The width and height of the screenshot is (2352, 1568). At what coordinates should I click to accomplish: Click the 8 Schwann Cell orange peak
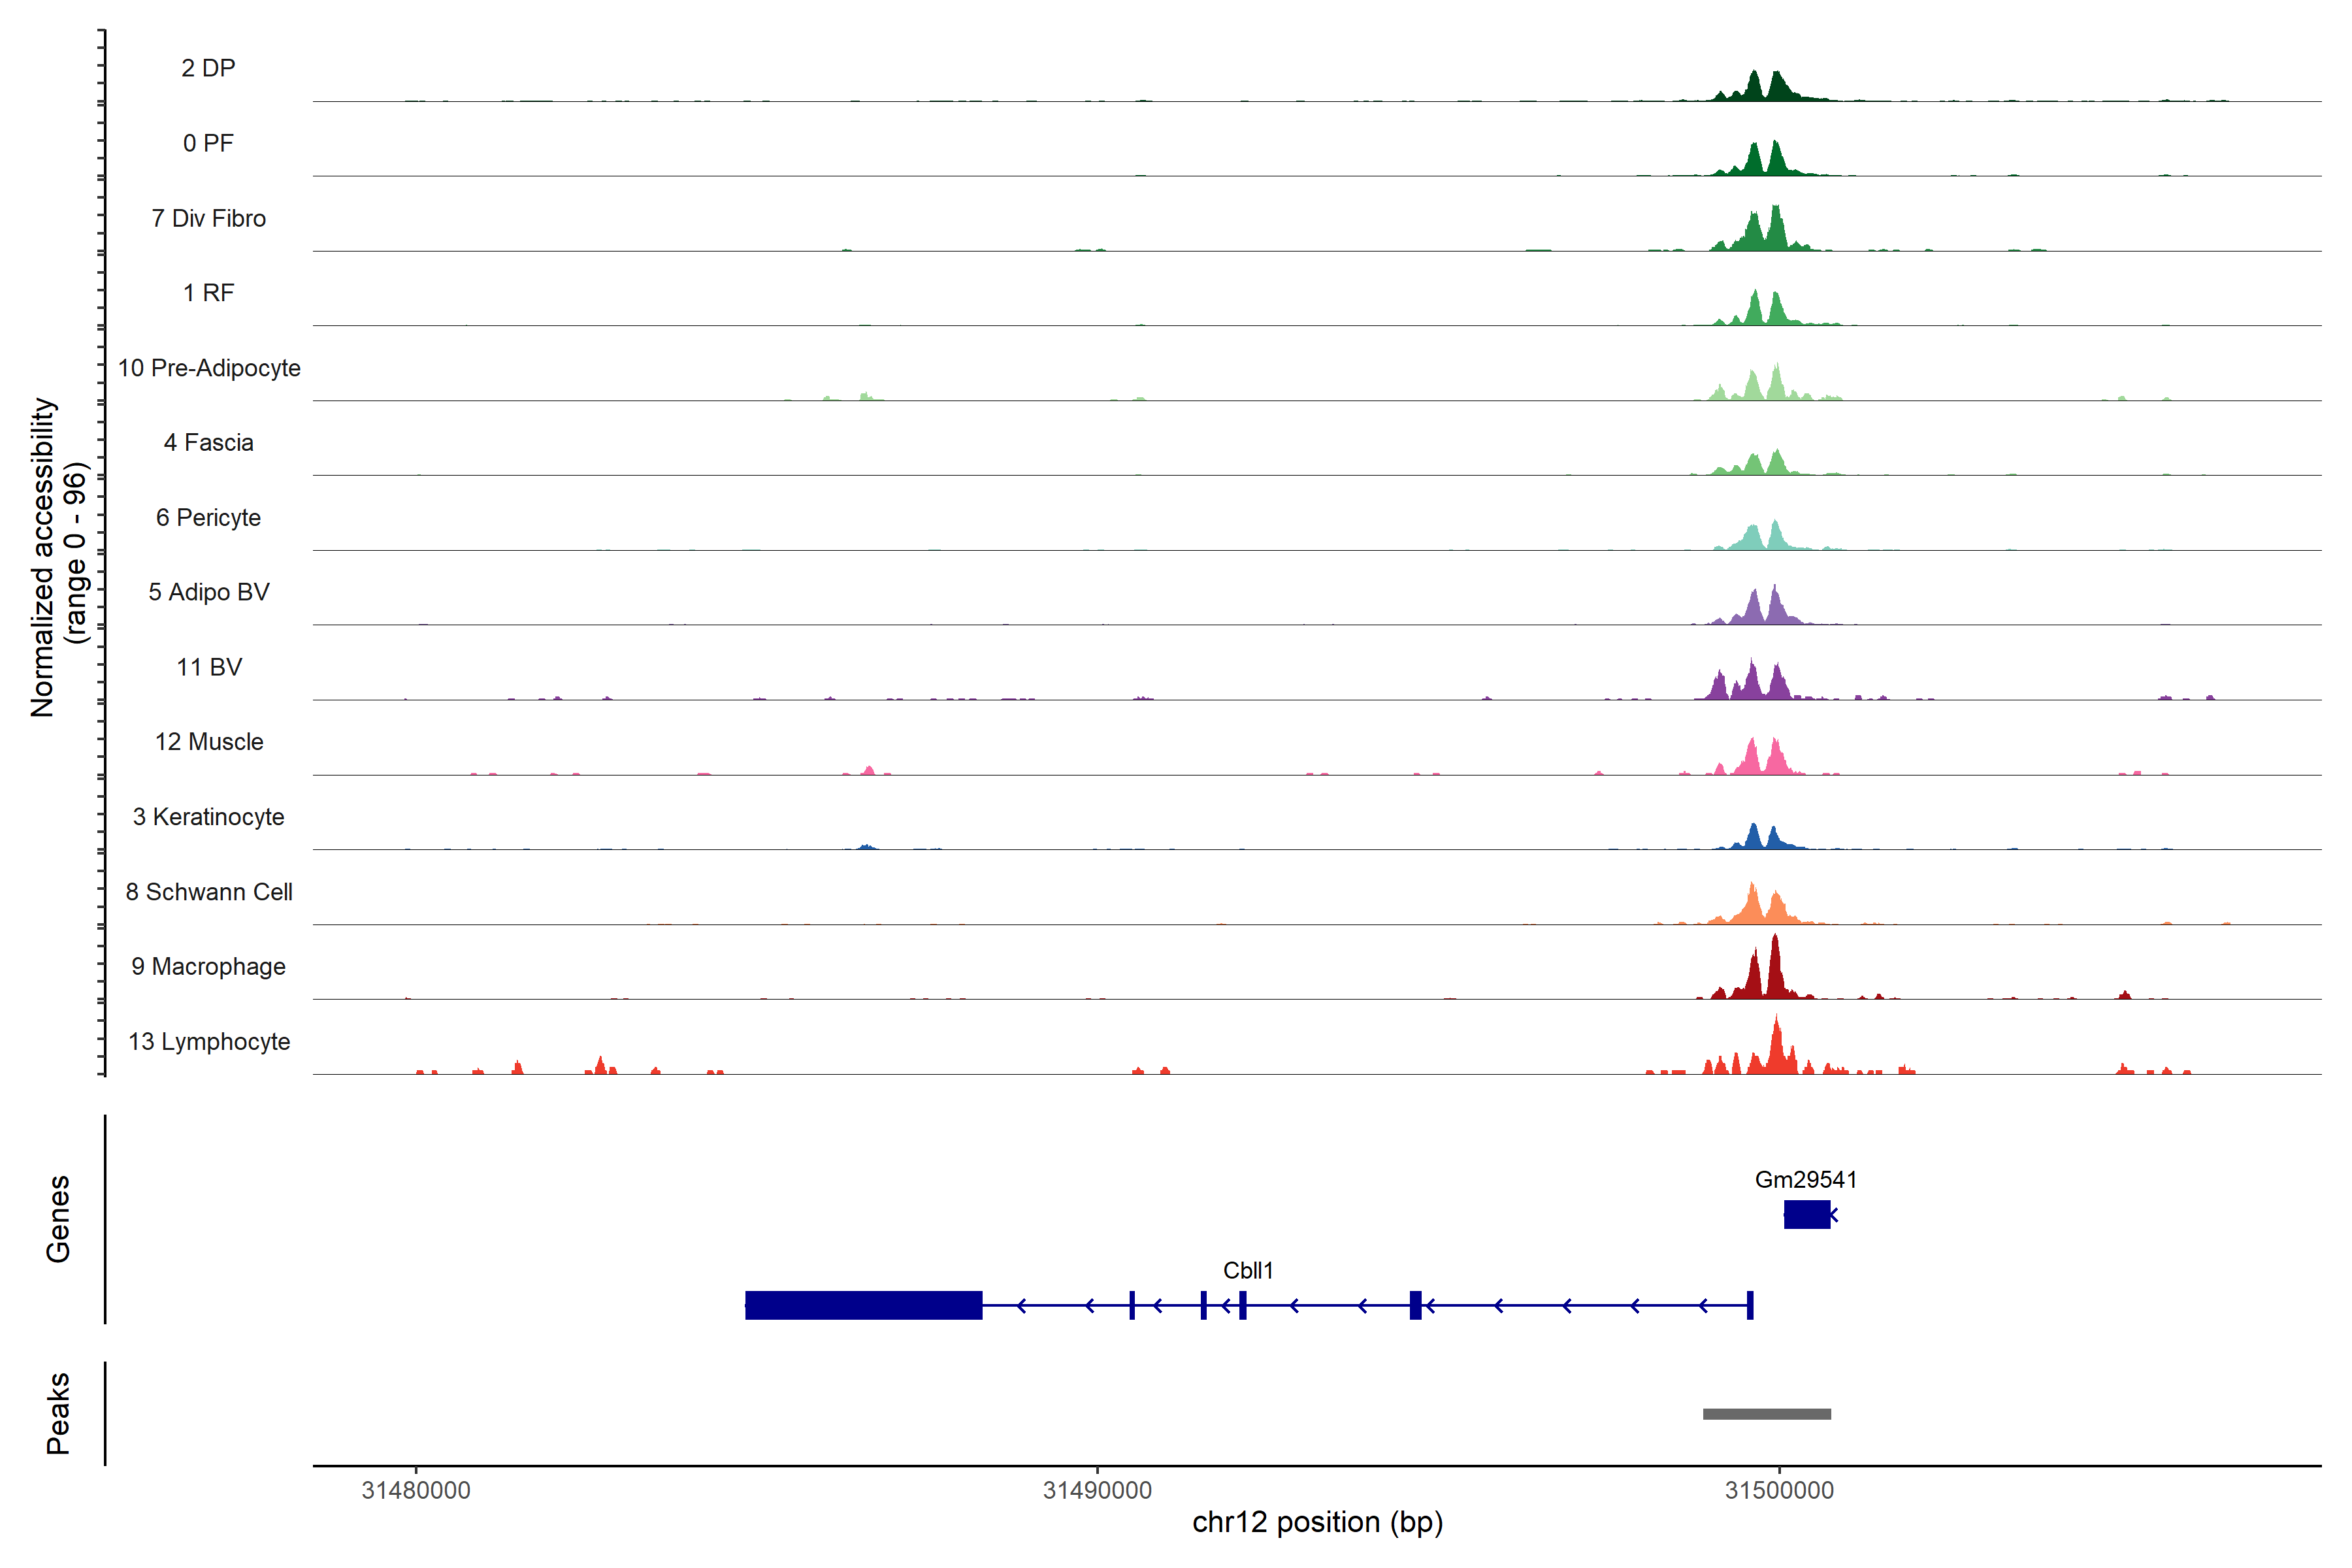1753,905
